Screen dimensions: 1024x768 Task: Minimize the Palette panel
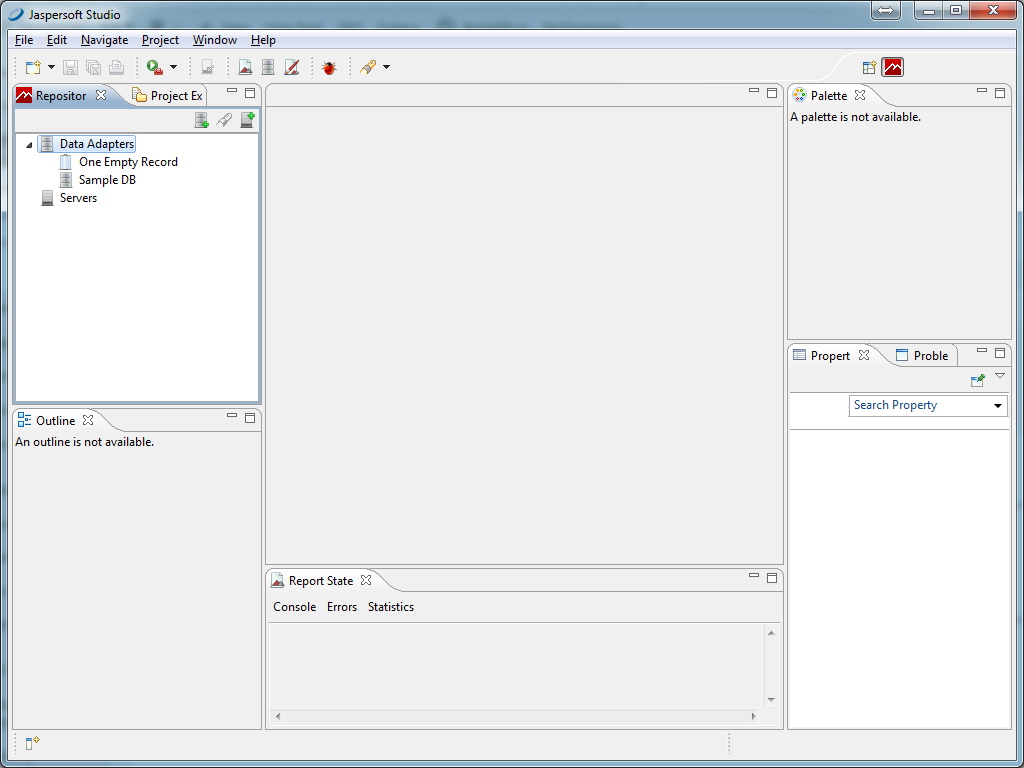coord(982,91)
